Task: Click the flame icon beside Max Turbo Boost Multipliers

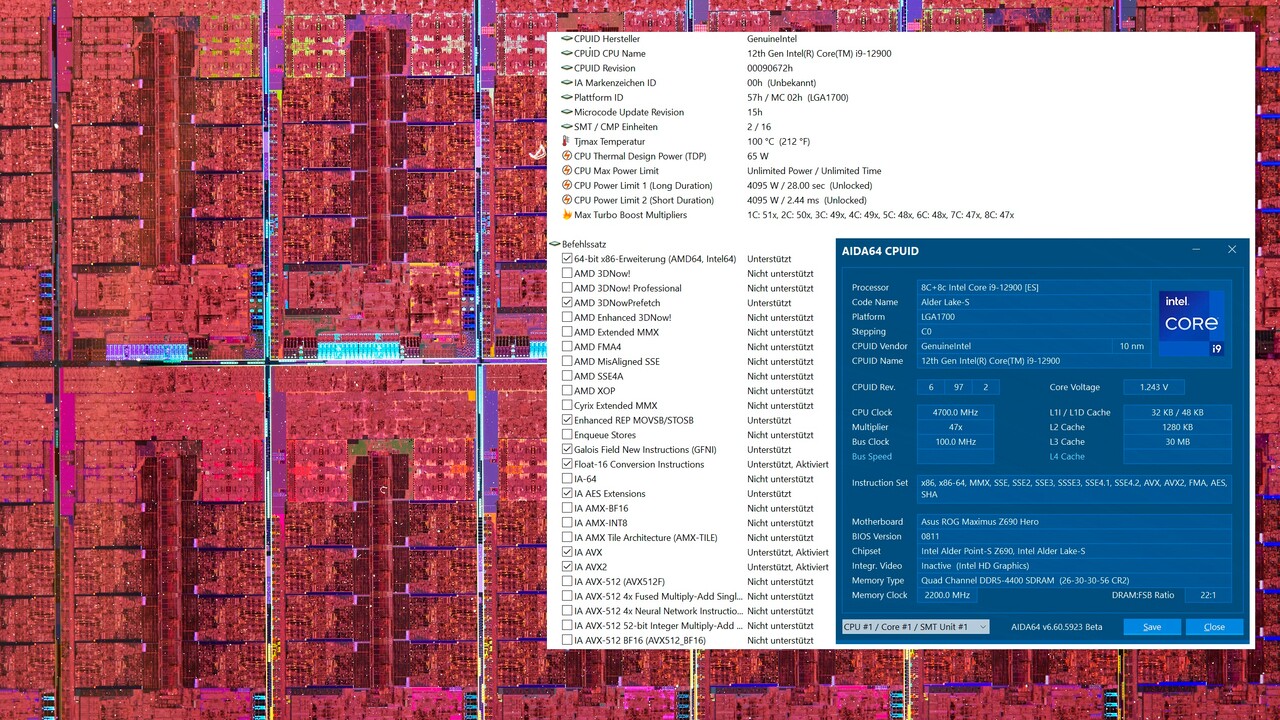Action: (x=568, y=214)
